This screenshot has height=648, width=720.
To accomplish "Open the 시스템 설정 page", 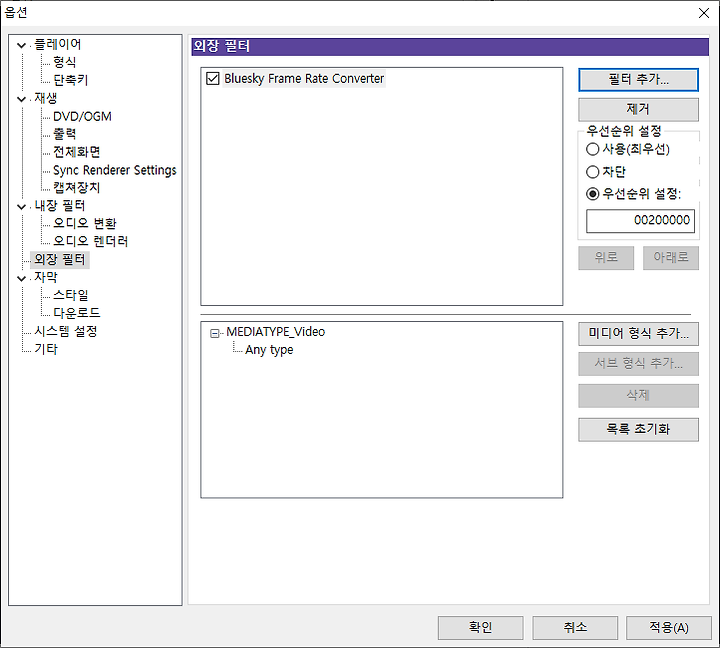I will click(66, 331).
